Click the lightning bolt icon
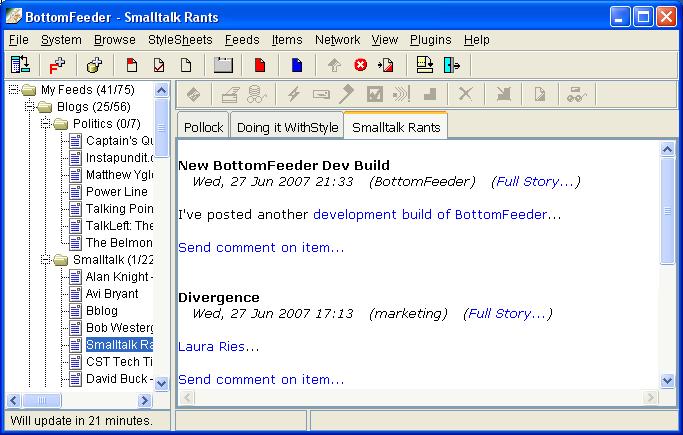683x435 pixels. click(294, 94)
